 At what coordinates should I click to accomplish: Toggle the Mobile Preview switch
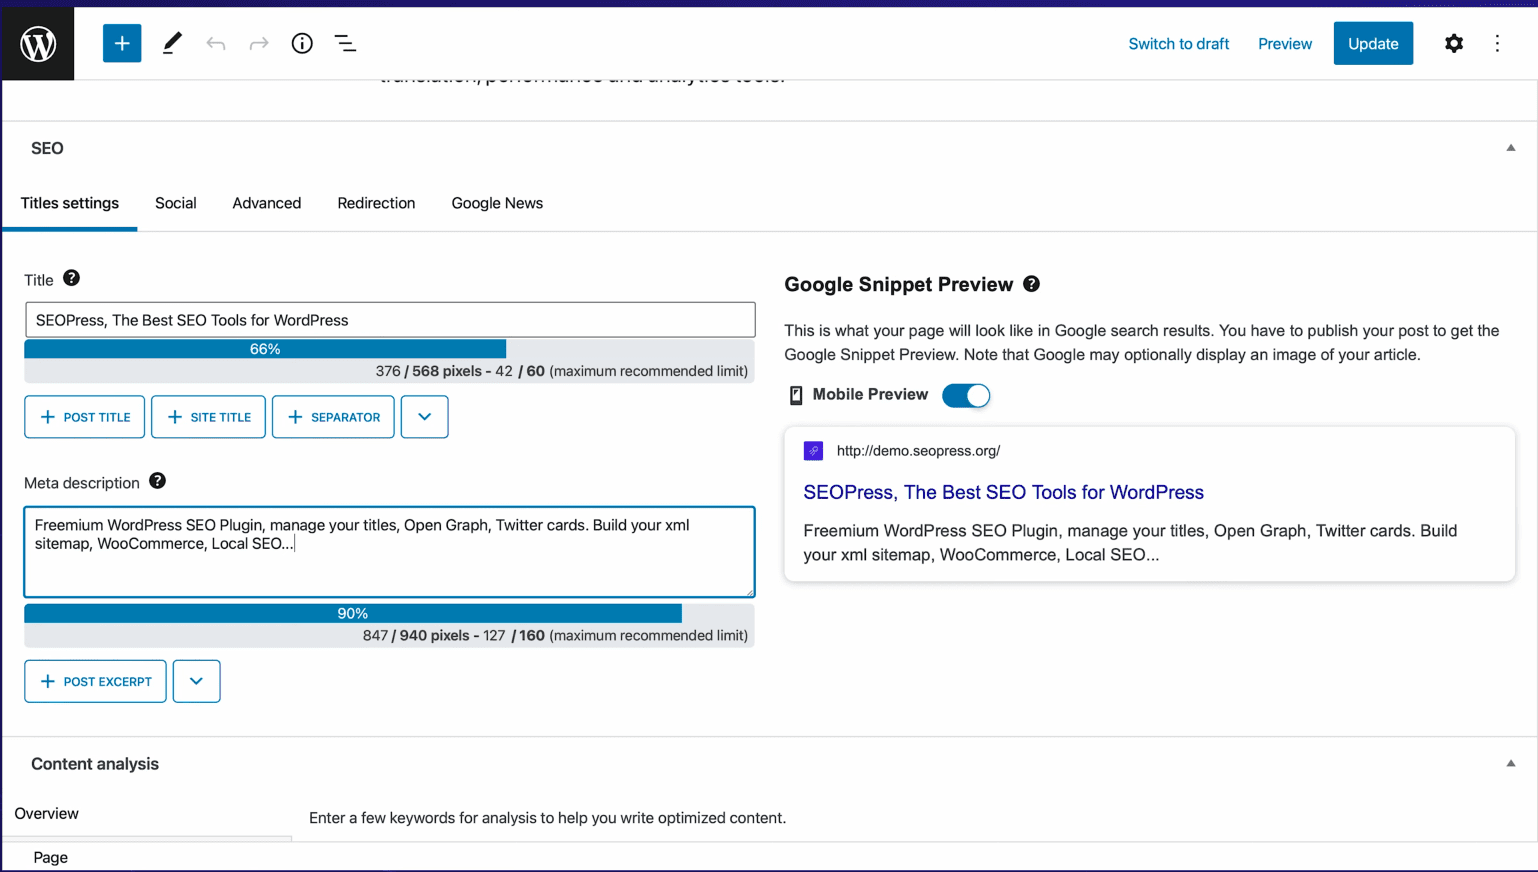[x=966, y=395]
